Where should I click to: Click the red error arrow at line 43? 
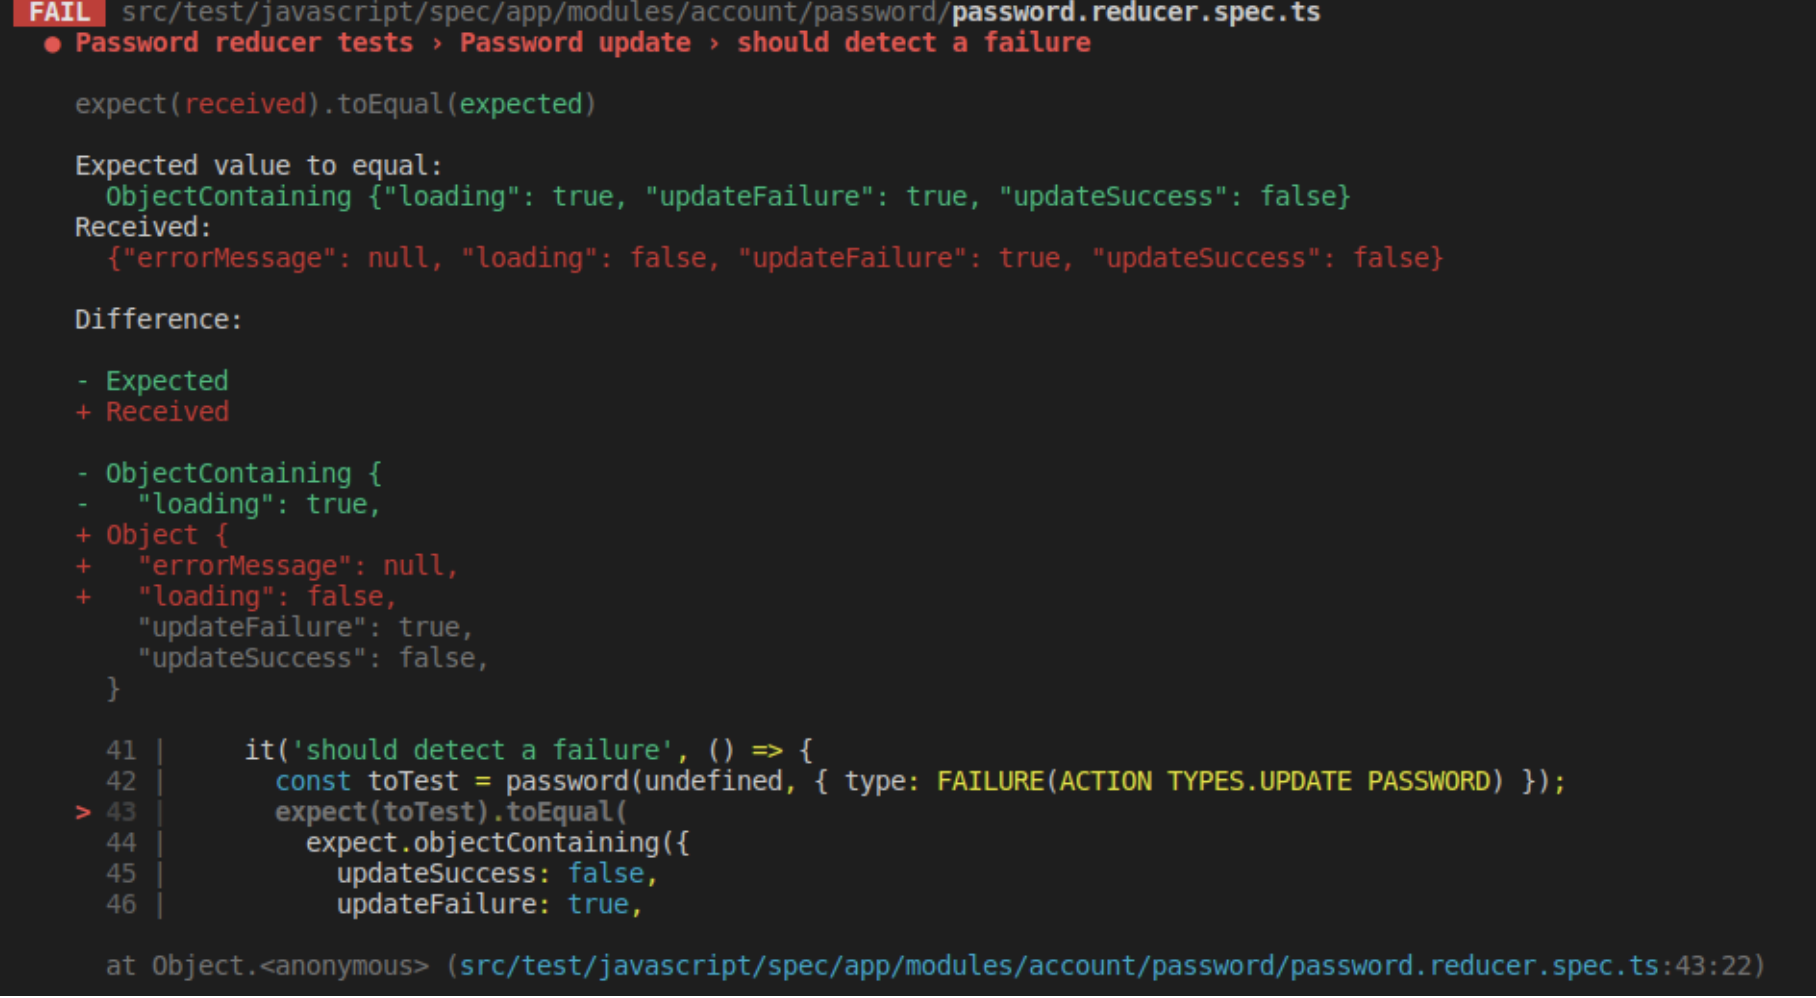click(x=82, y=812)
